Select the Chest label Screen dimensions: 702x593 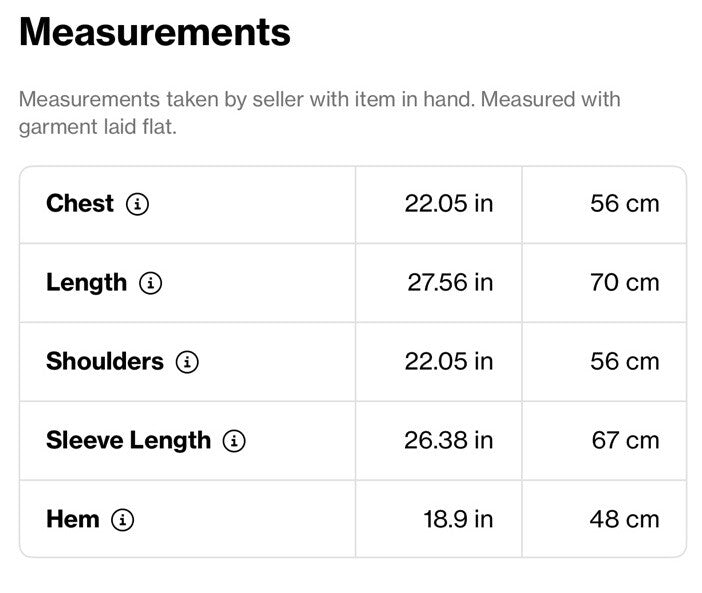pos(80,204)
